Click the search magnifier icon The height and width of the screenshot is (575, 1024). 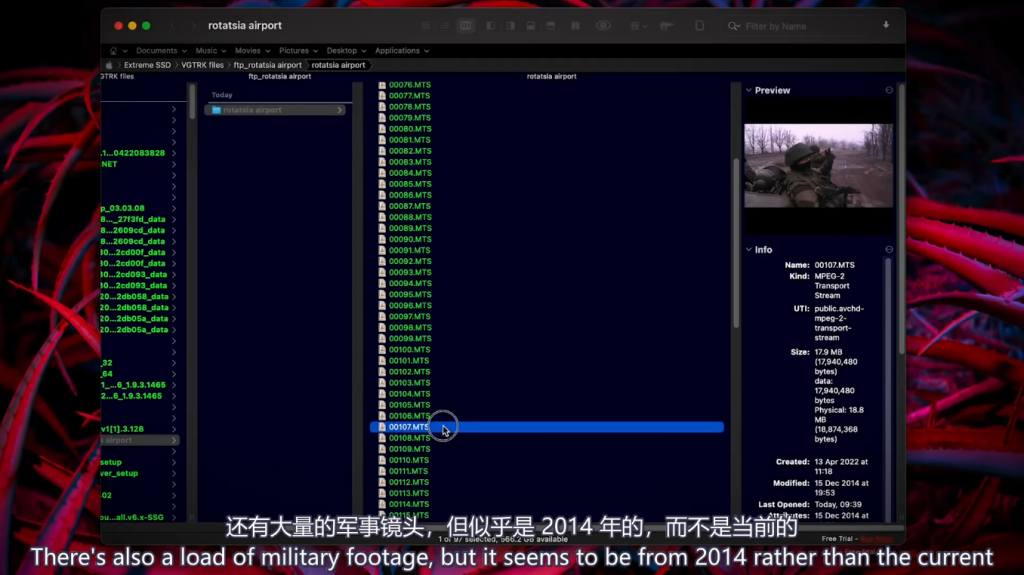[x=733, y=26]
